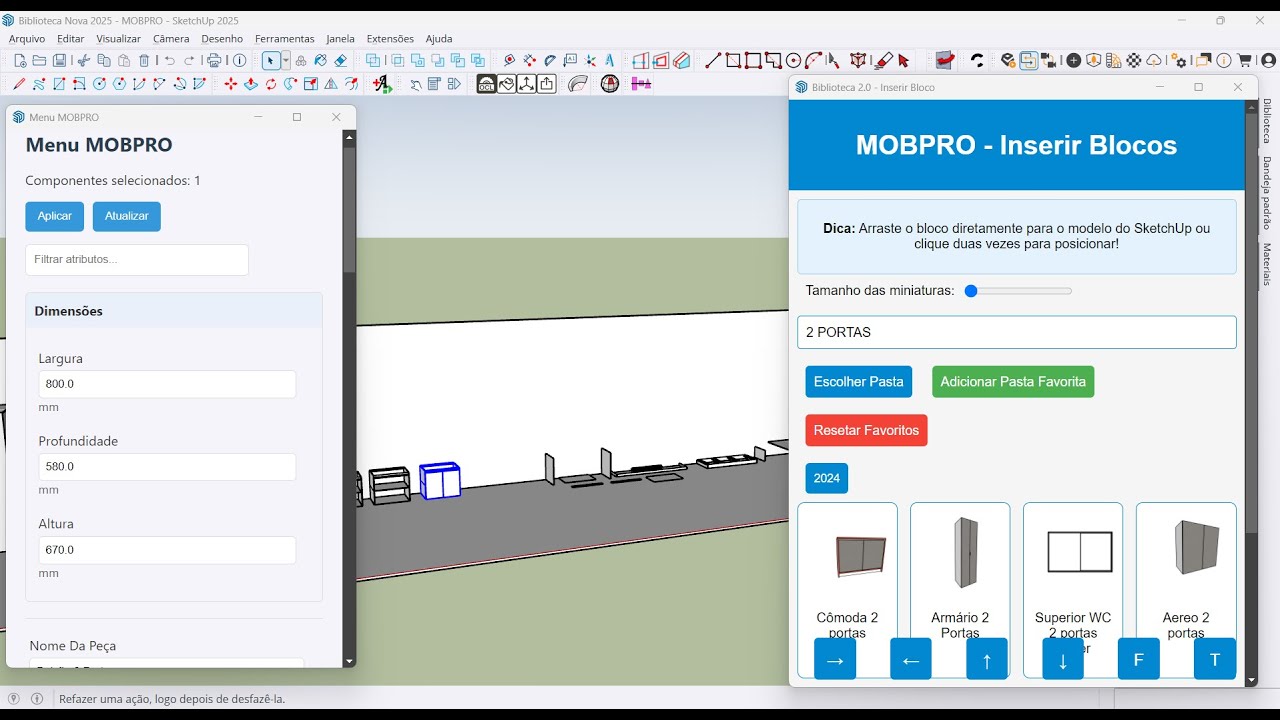The width and height of the screenshot is (1280, 720).
Task: Open the Arquivo menu
Action: [x=27, y=39]
